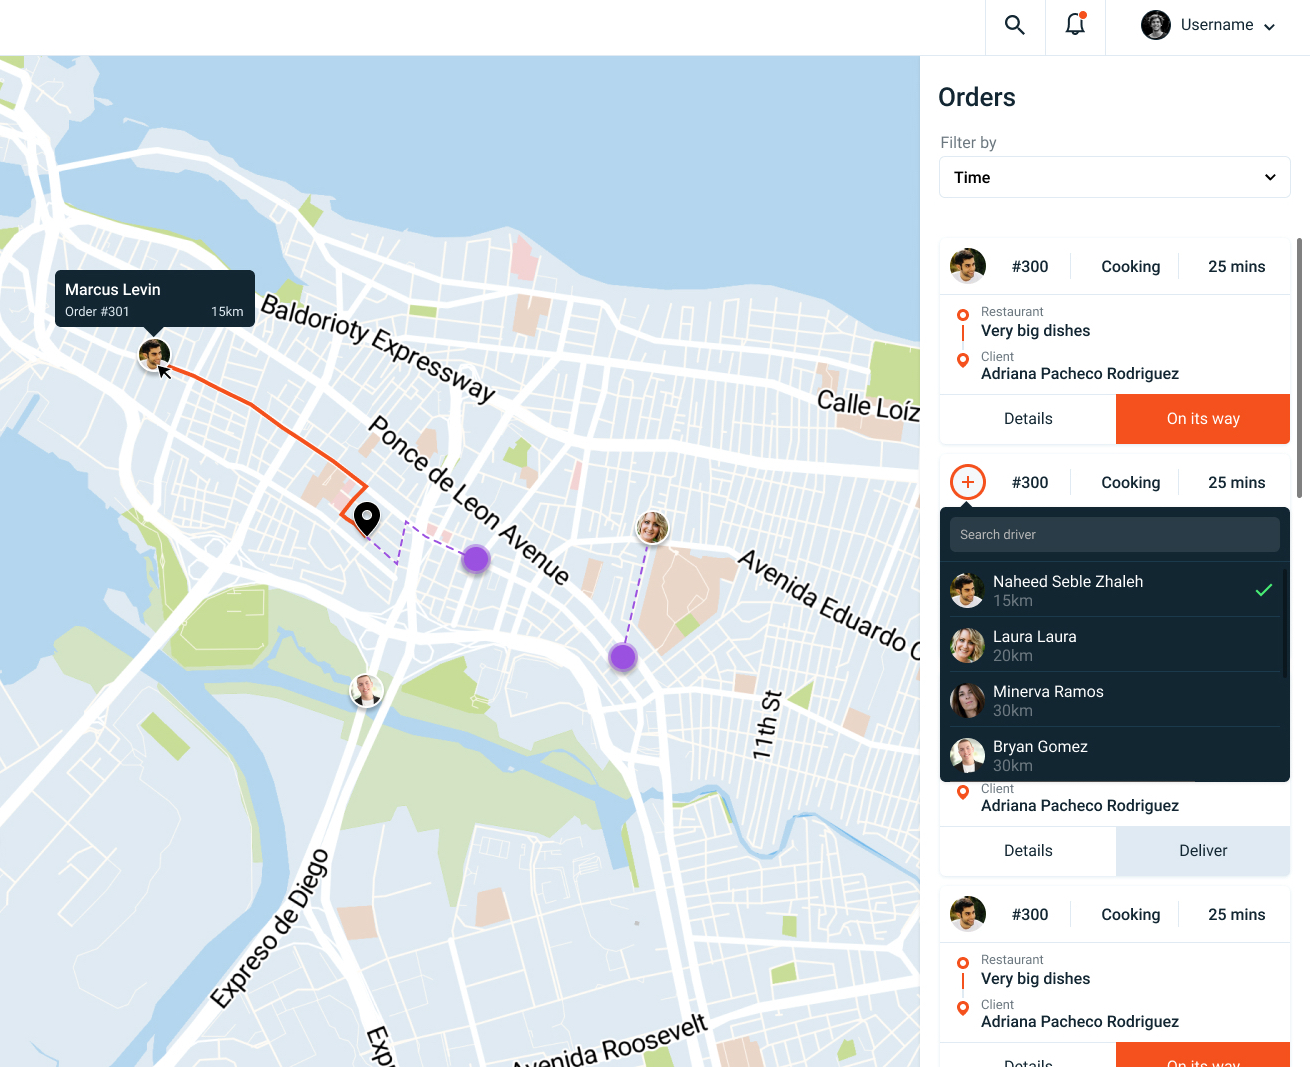Click the orange plus assign-driver icon
Screen dimensions: 1310x1067
967,482
